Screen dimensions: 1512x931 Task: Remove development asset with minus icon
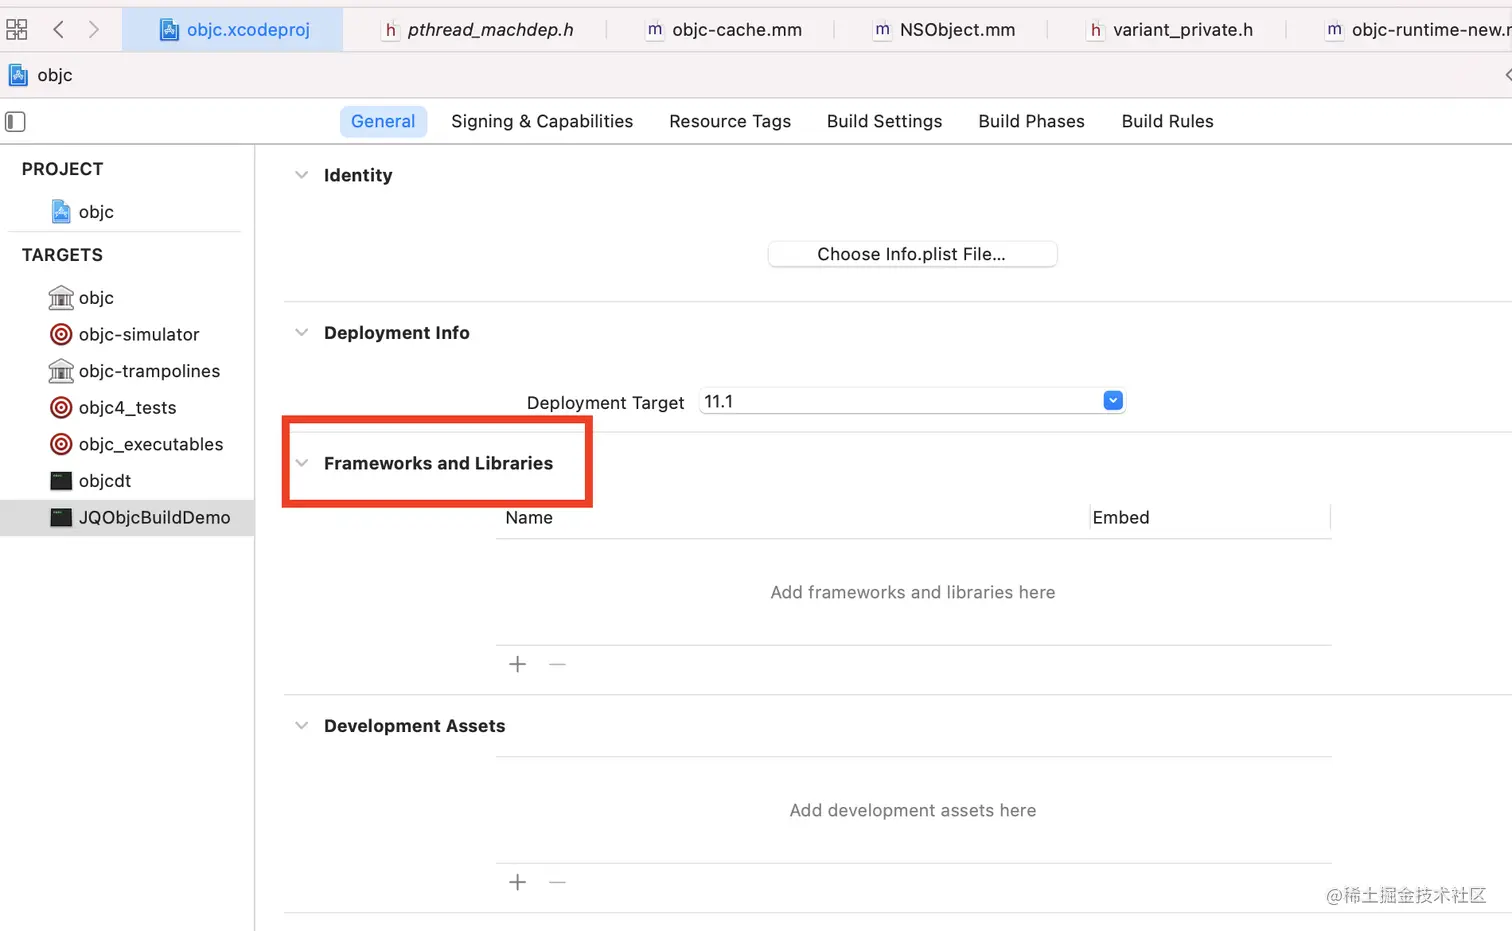click(x=558, y=882)
